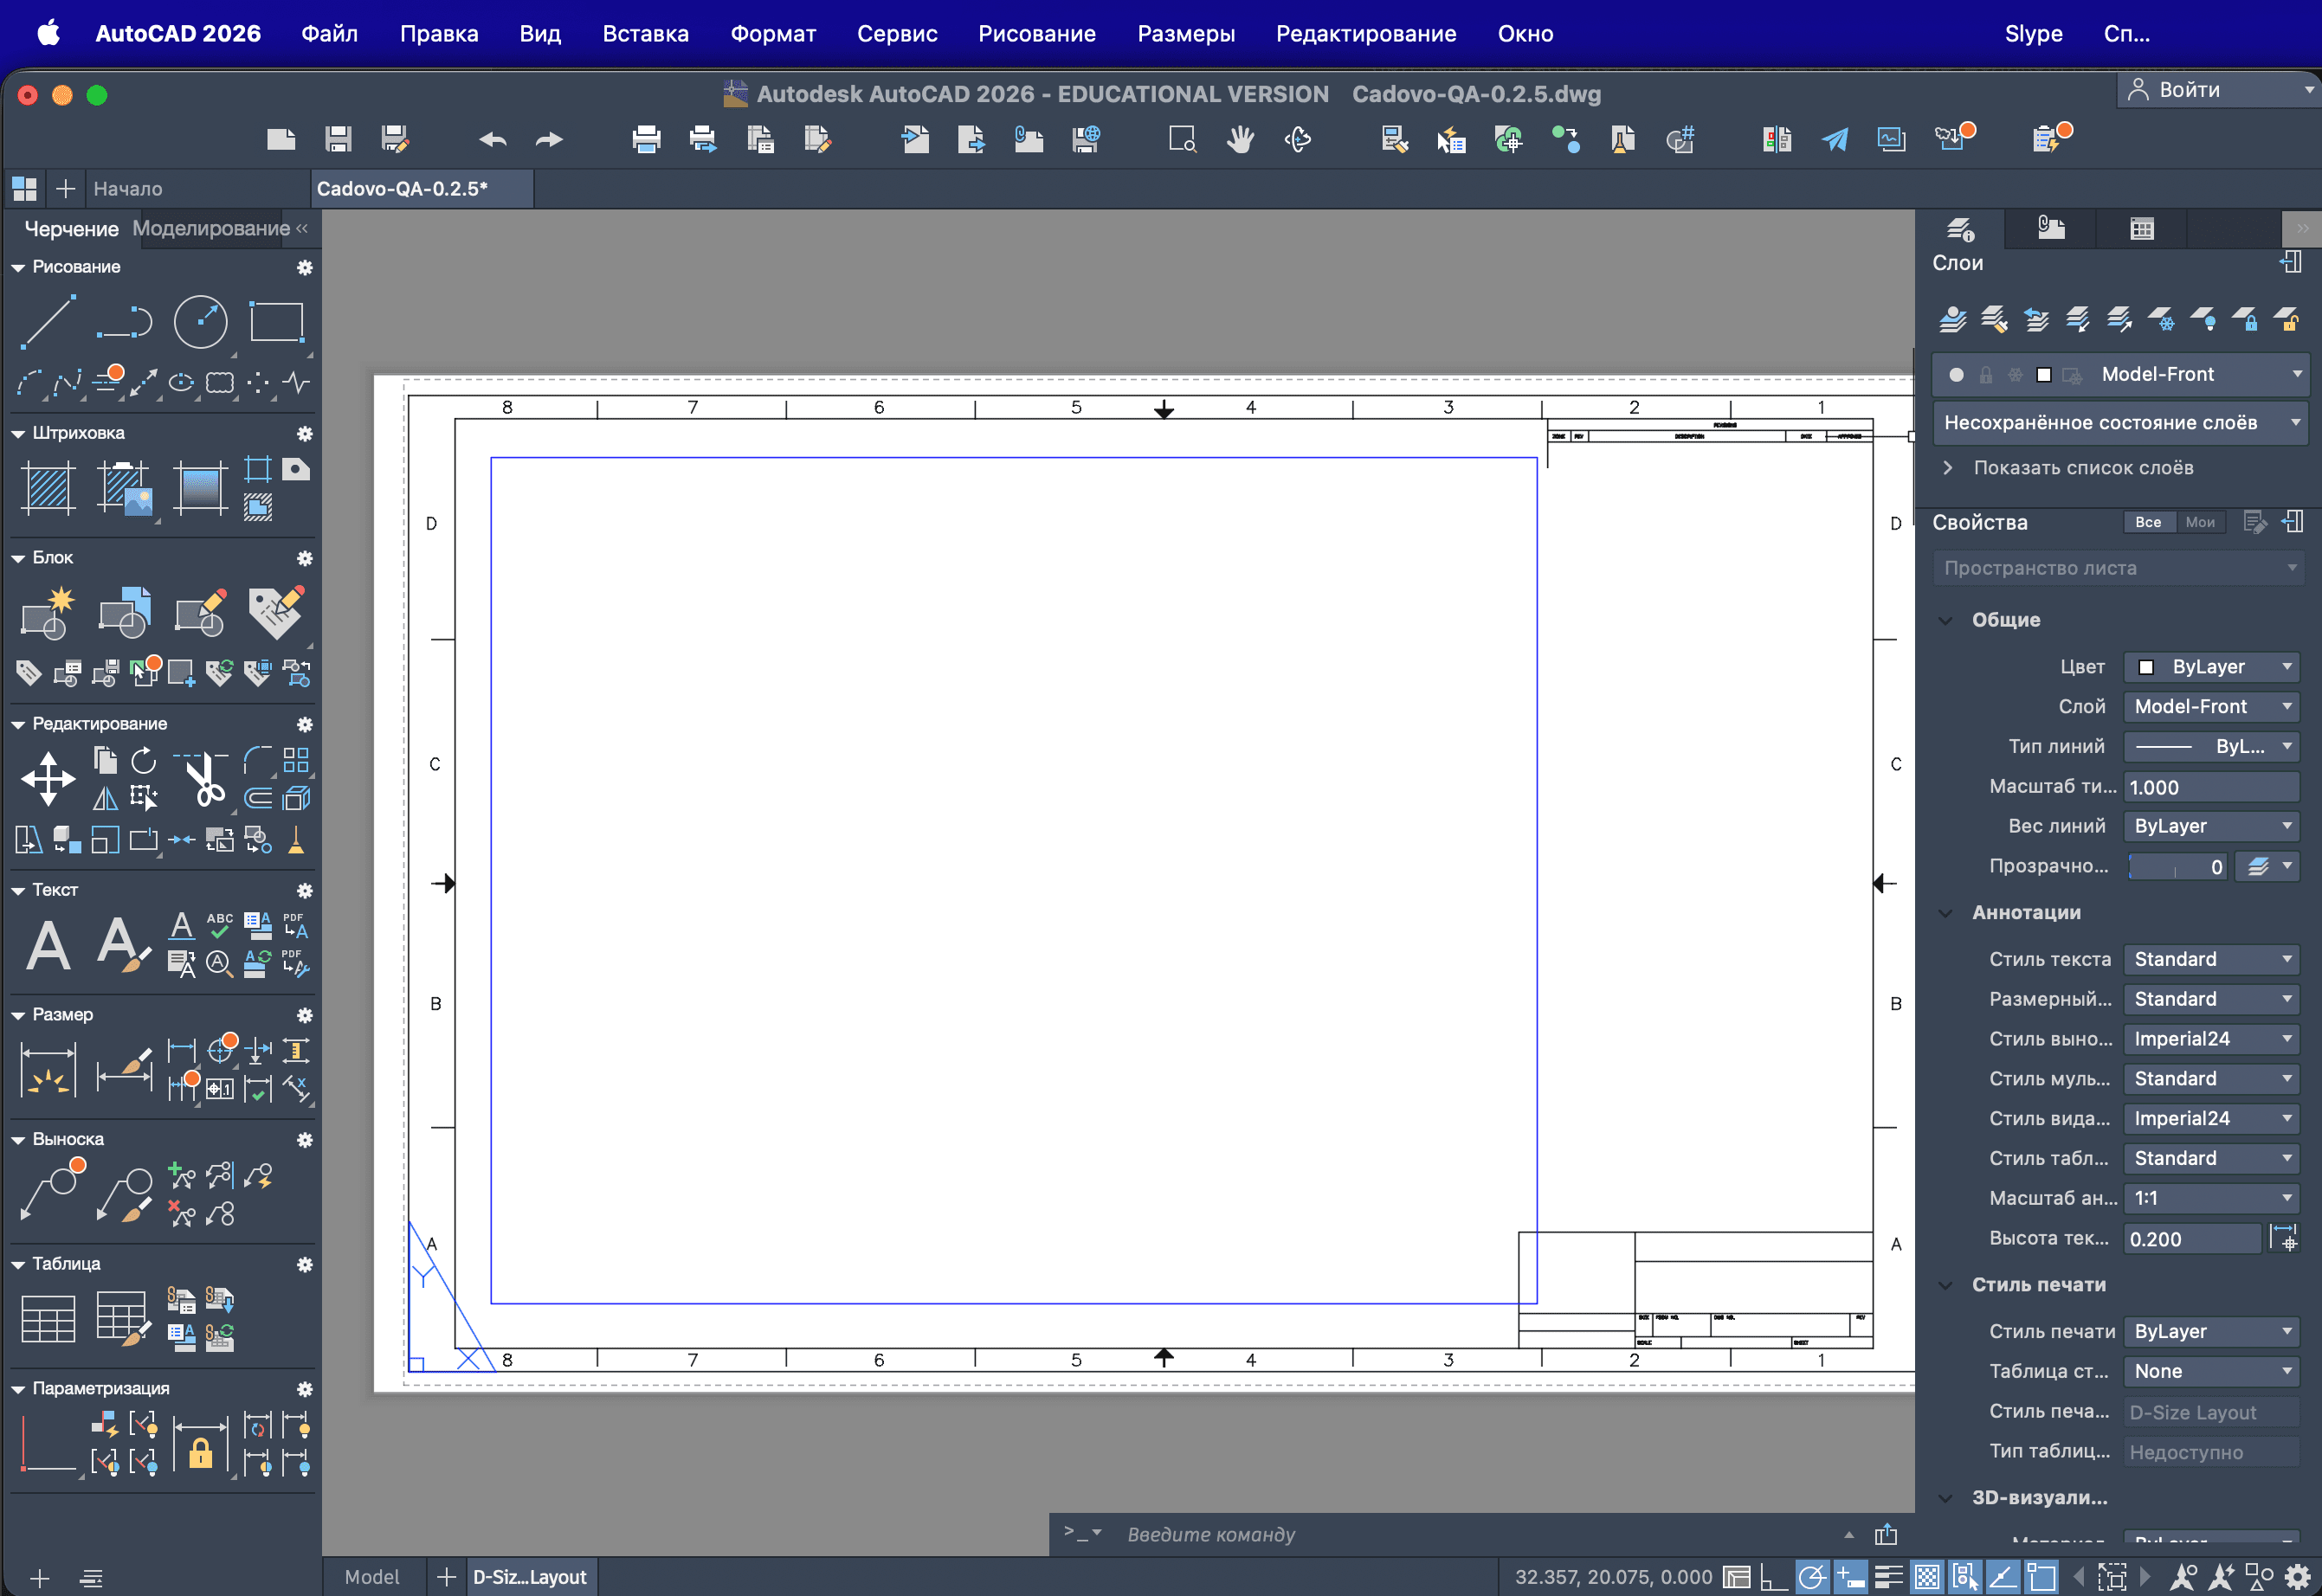Select the Rectangle drawing tool
This screenshot has width=2322, height=1596.
click(x=276, y=321)
